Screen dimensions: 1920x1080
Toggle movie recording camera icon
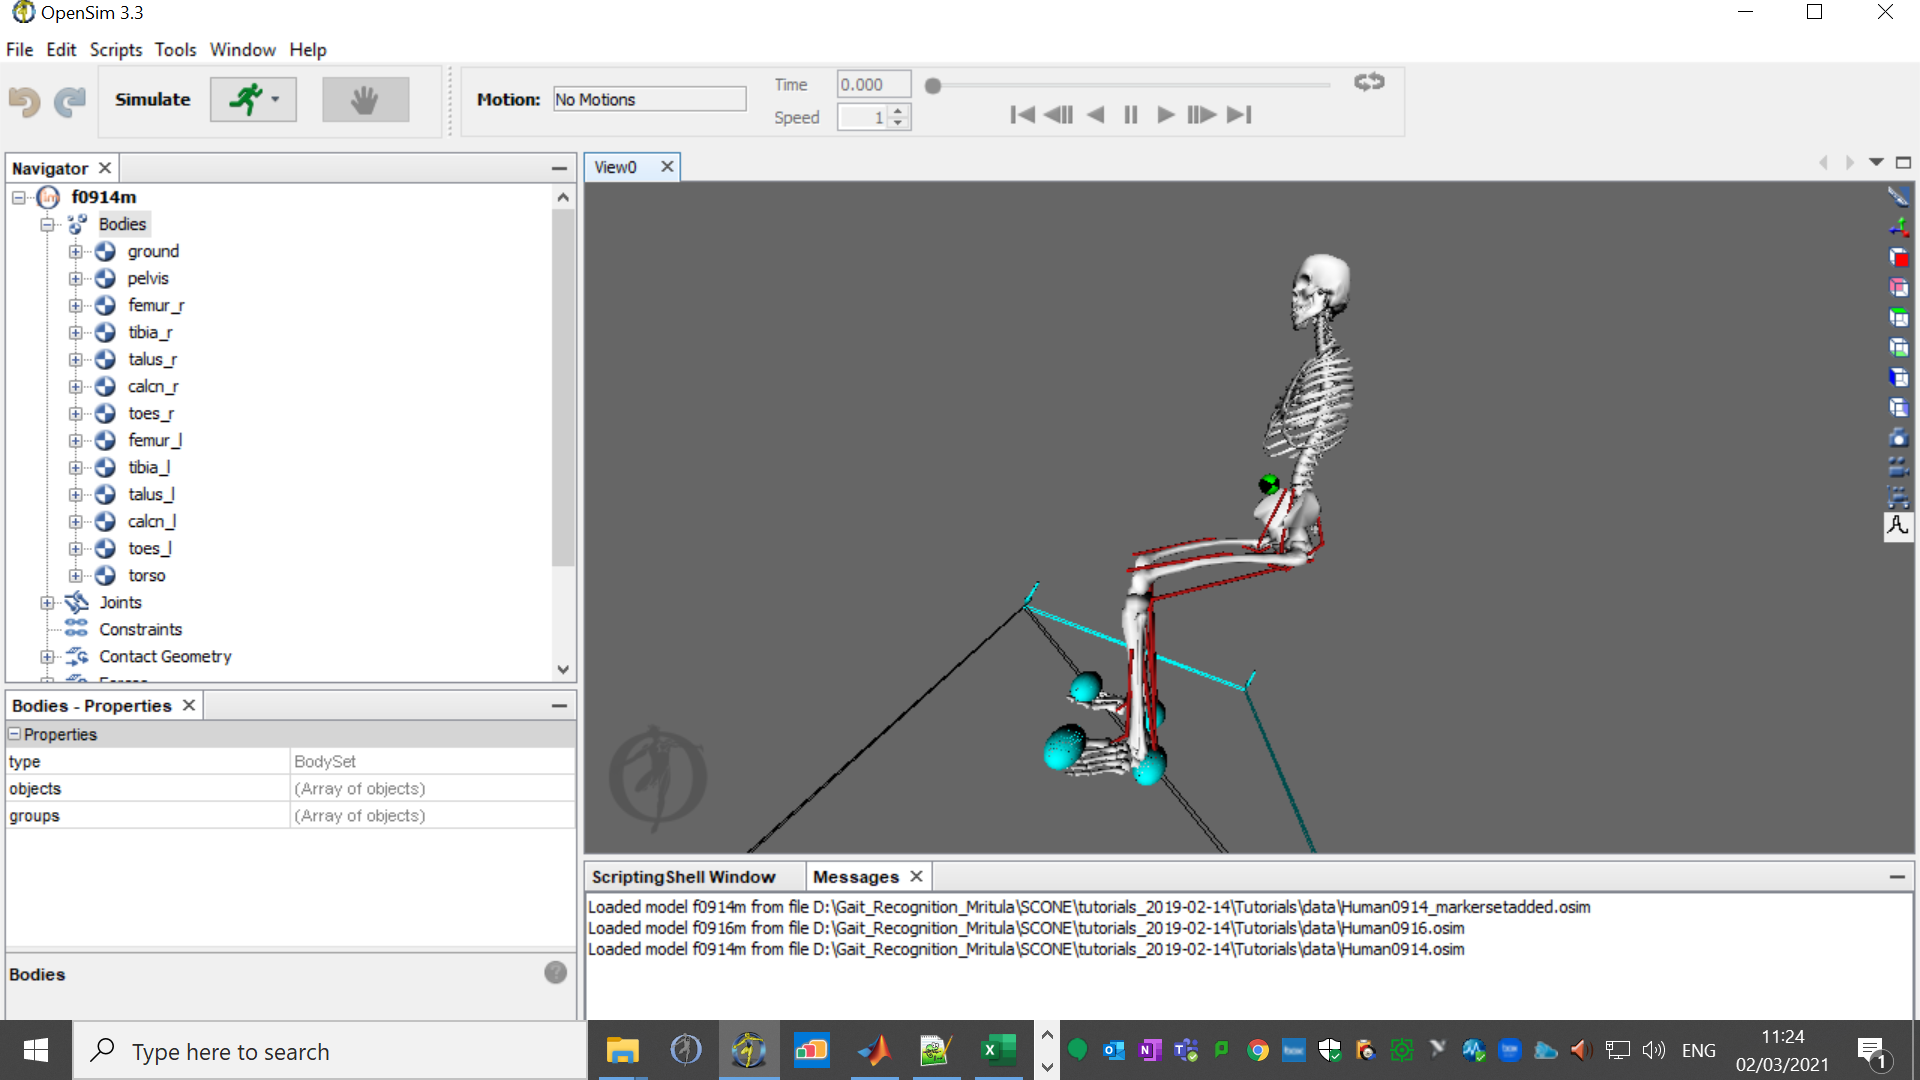point(1898,466)
